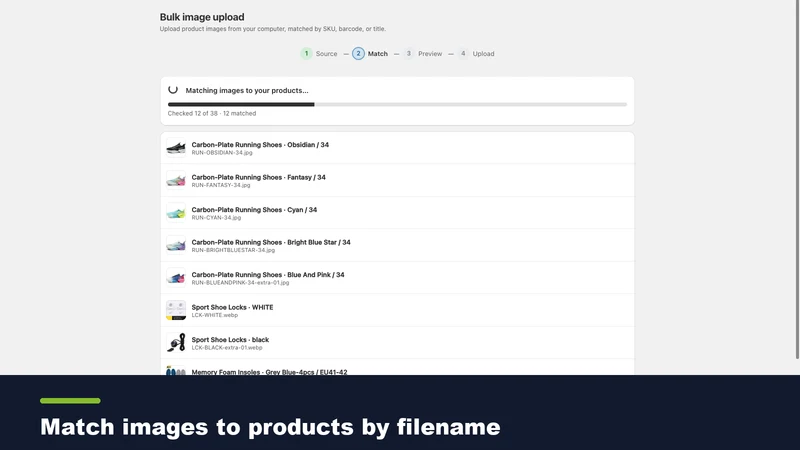Open Sport Shoe Locks WHITE thumbnail

pos(176,310)
